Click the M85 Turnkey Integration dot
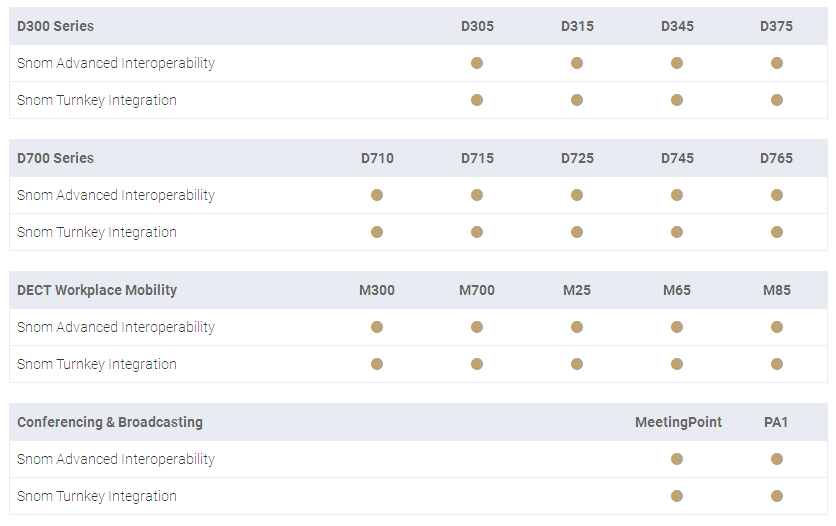Screen dimensions: 836x526 (777, 365)
